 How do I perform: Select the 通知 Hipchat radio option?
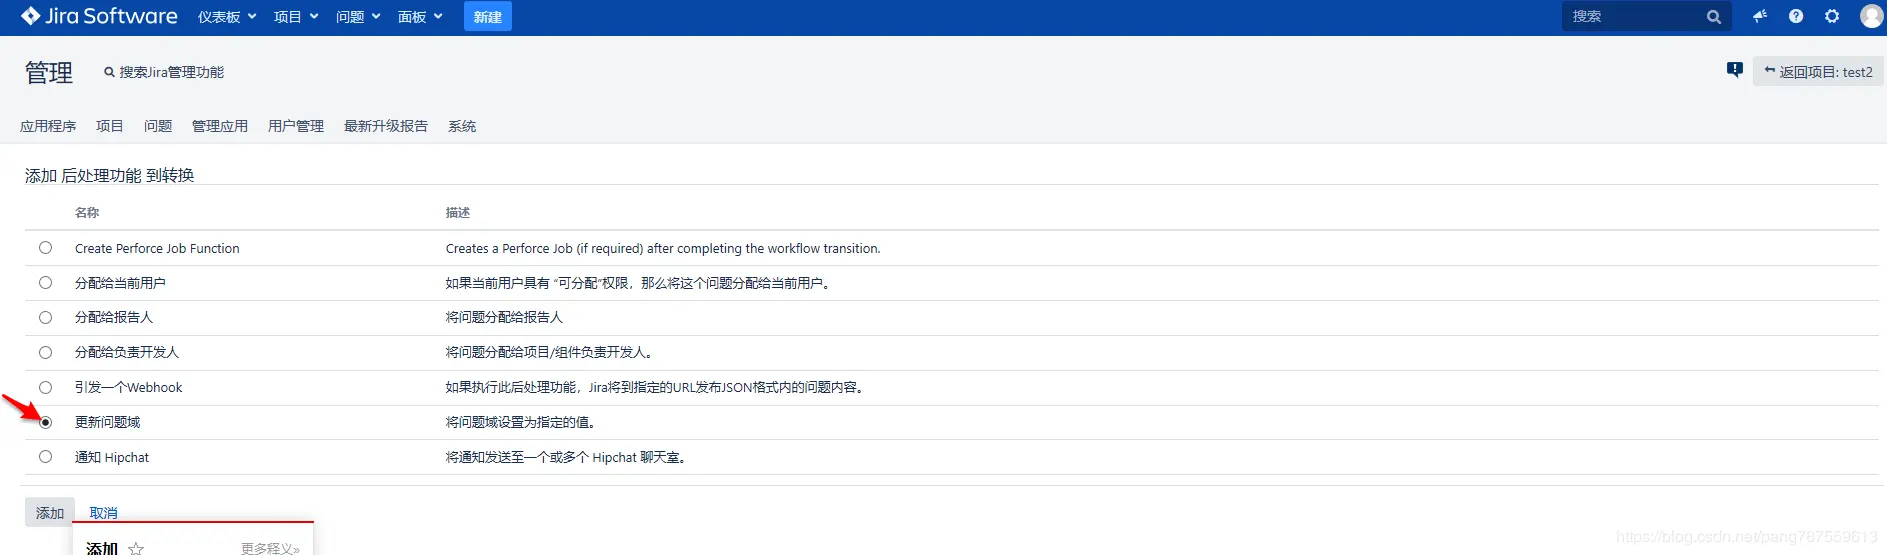pyautogui.click(x=45, y=456)
